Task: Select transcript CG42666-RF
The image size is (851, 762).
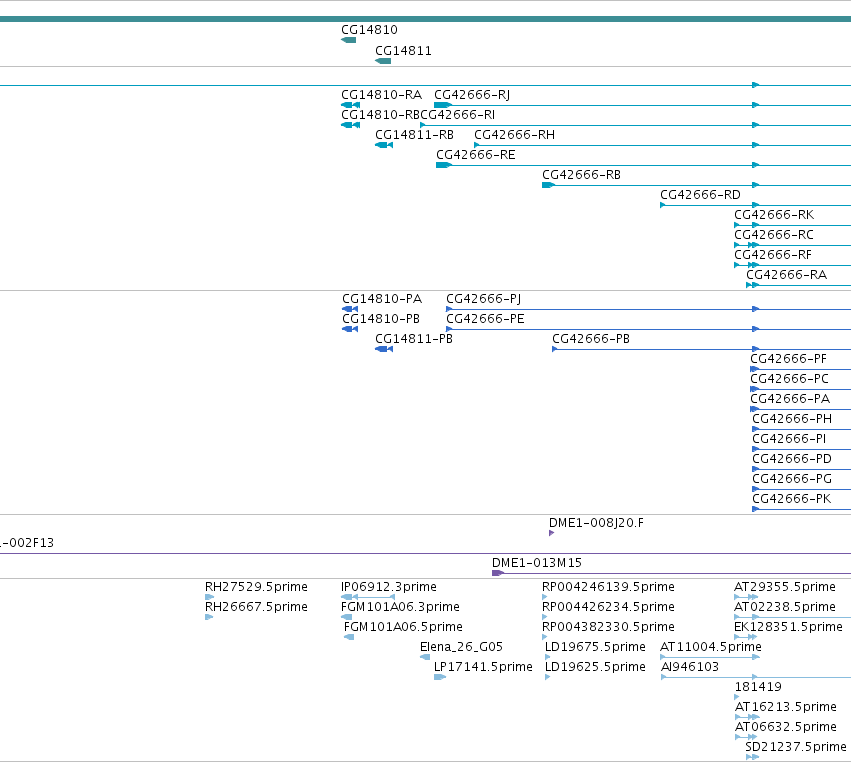Action: 773,256
